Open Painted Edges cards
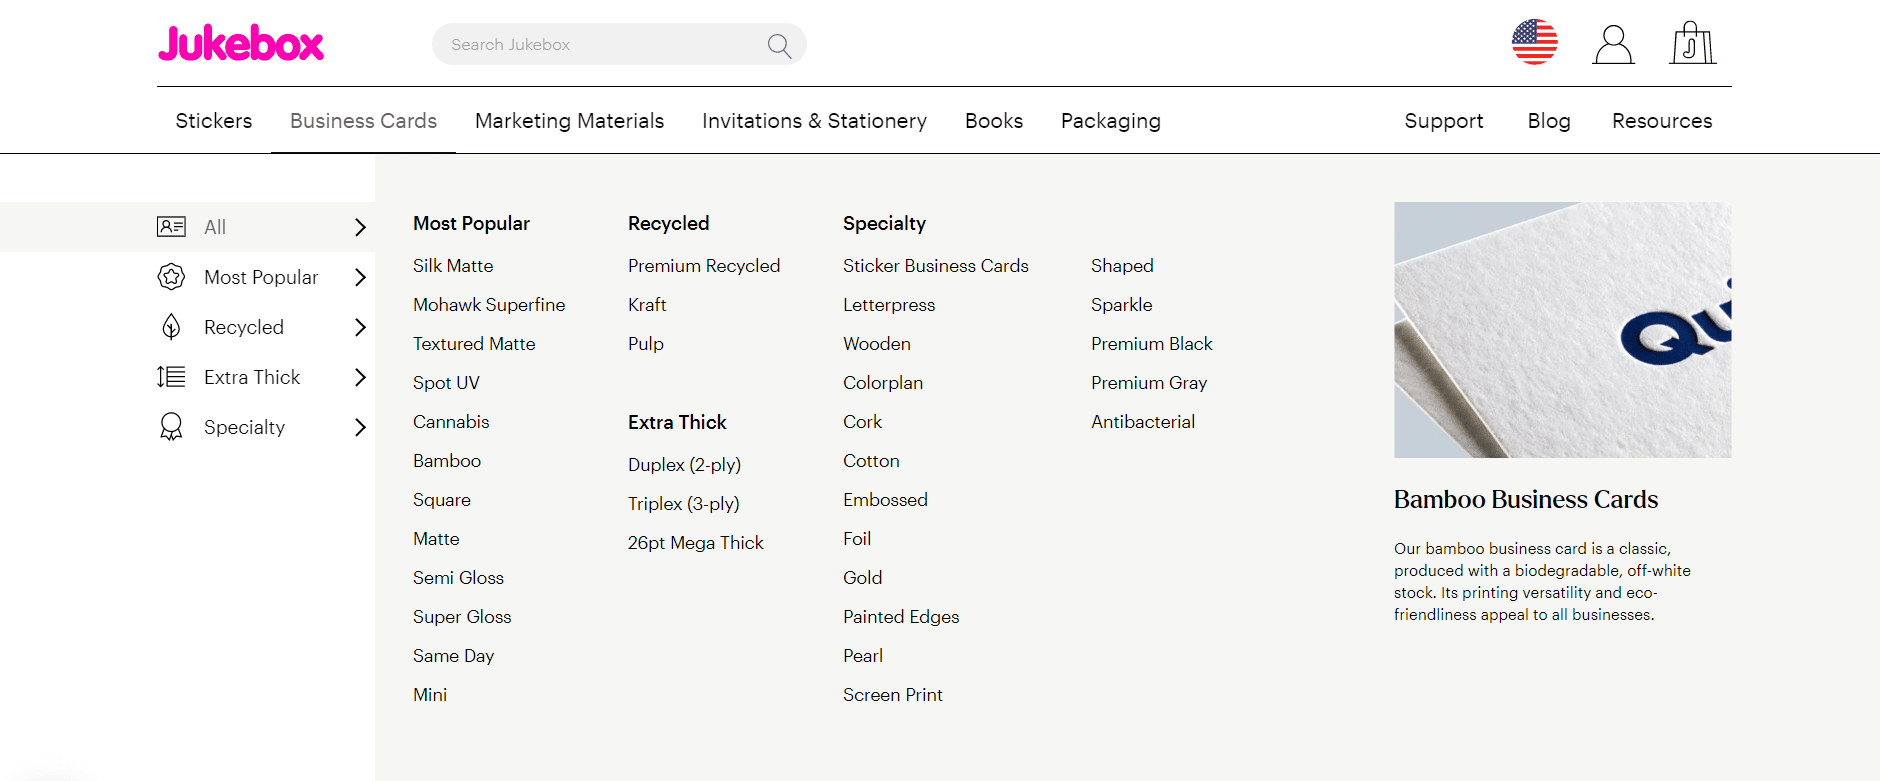The image size is (1880, 781). (901, 617)
